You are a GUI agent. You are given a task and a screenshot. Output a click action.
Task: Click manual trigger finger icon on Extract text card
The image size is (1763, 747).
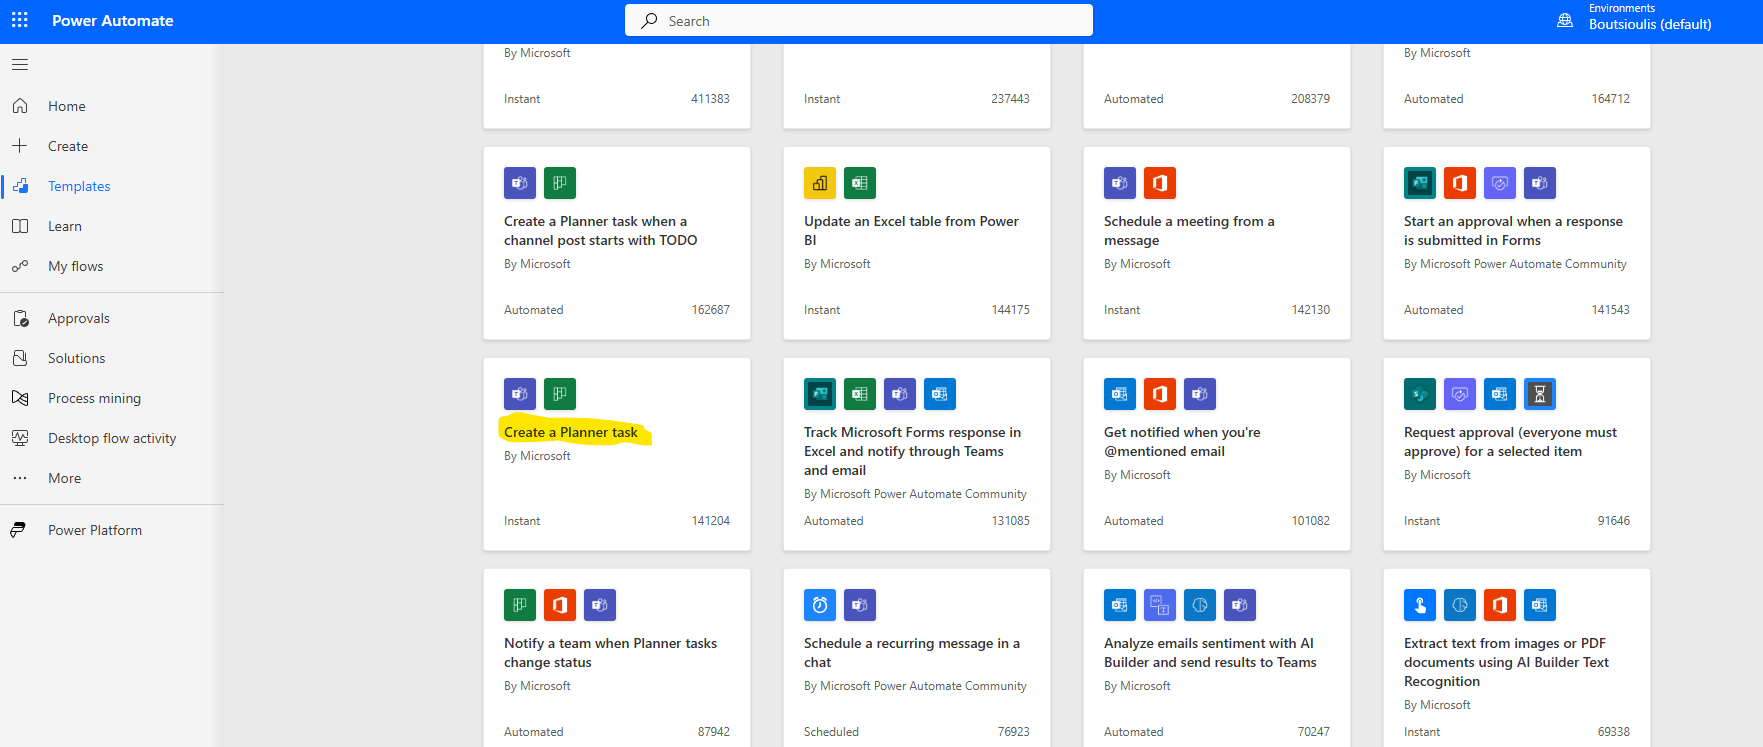(x=1420, y=605)
